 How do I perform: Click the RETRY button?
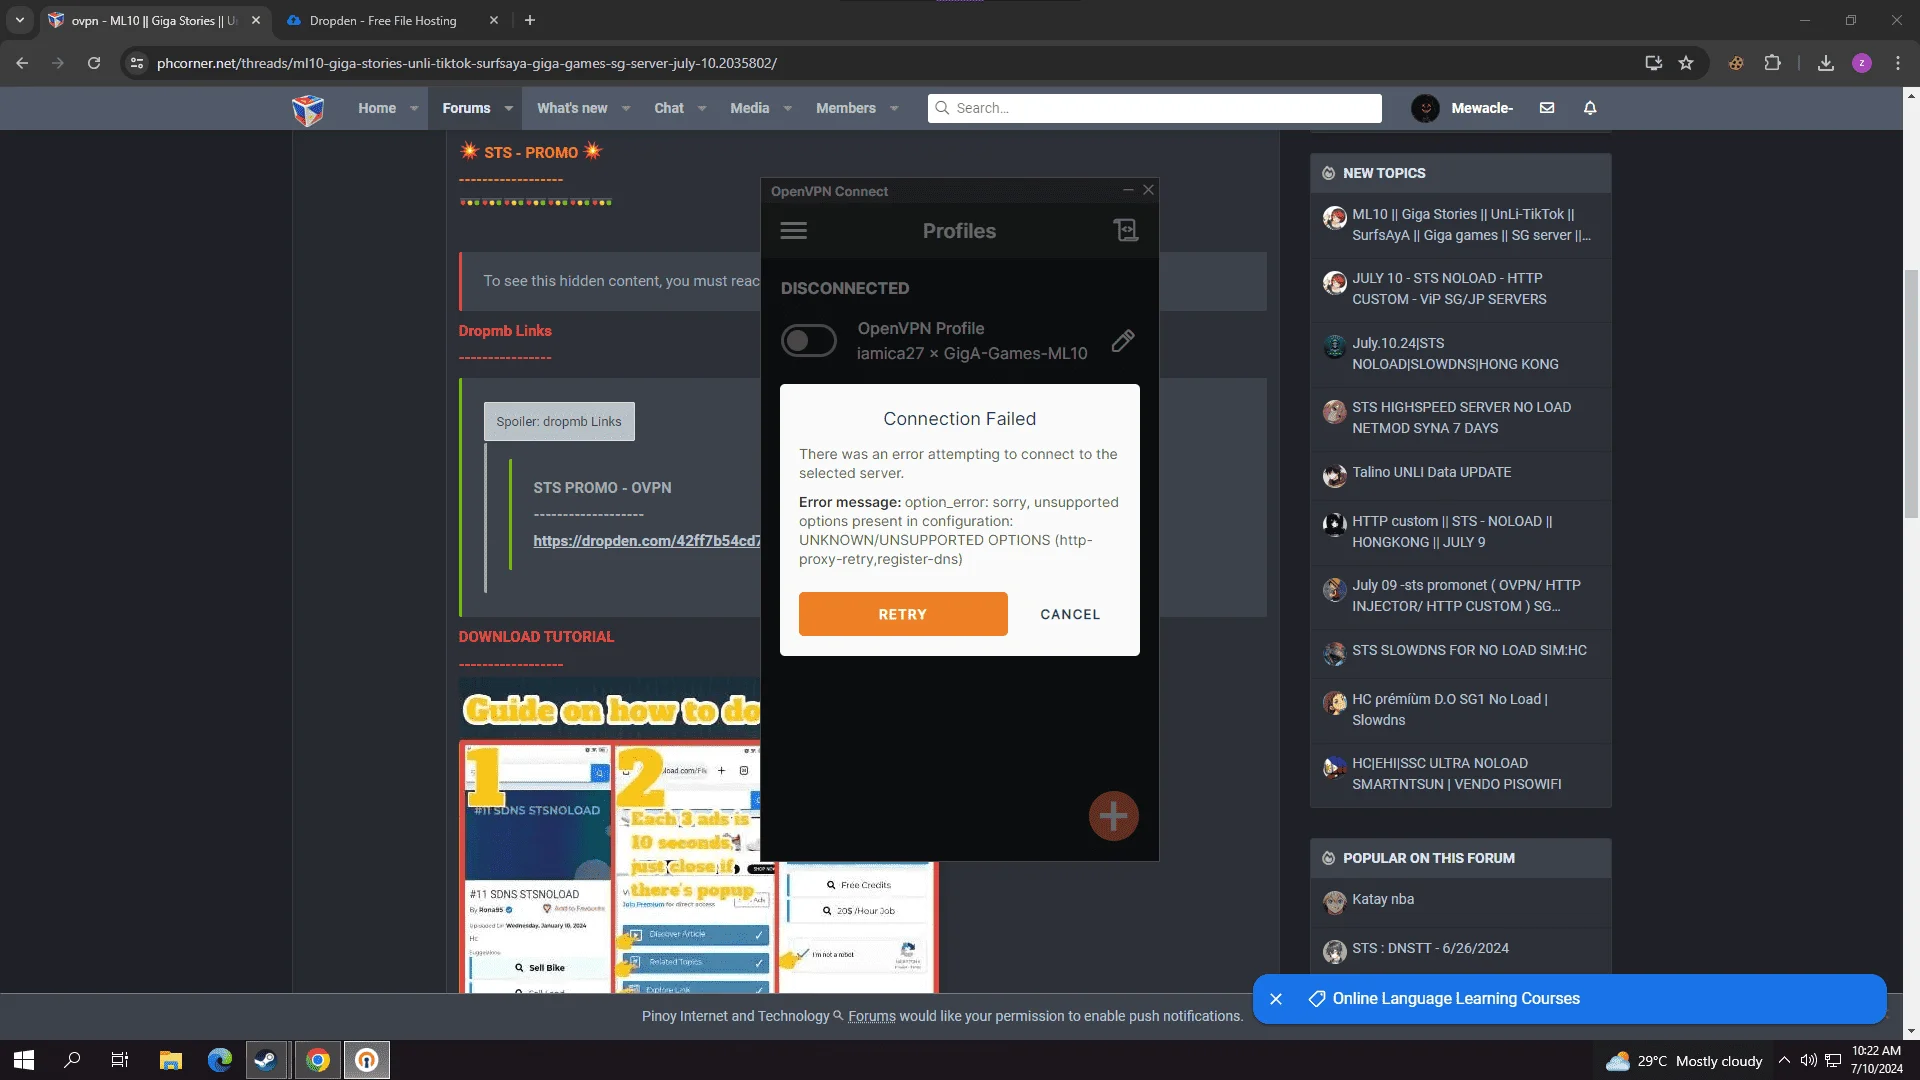(902, 614)
